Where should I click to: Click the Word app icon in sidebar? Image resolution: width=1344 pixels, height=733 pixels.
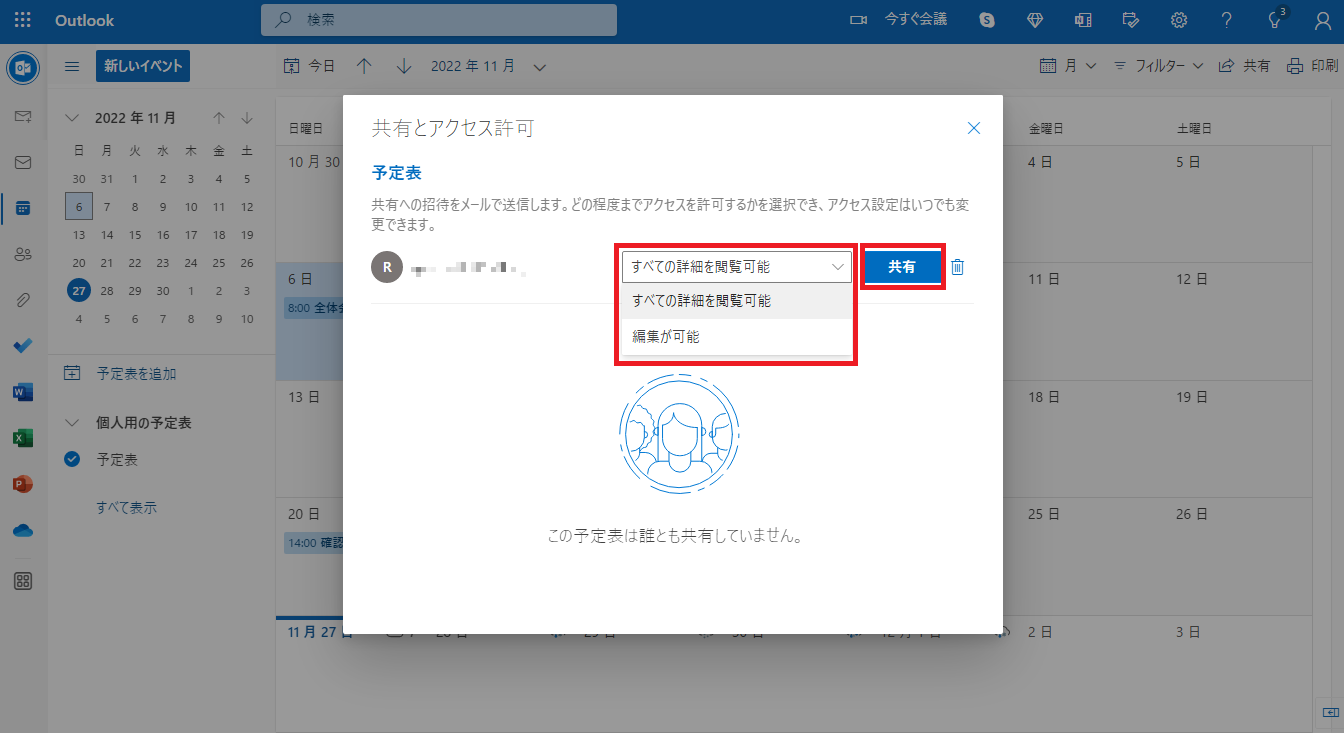tap(23, 392)
